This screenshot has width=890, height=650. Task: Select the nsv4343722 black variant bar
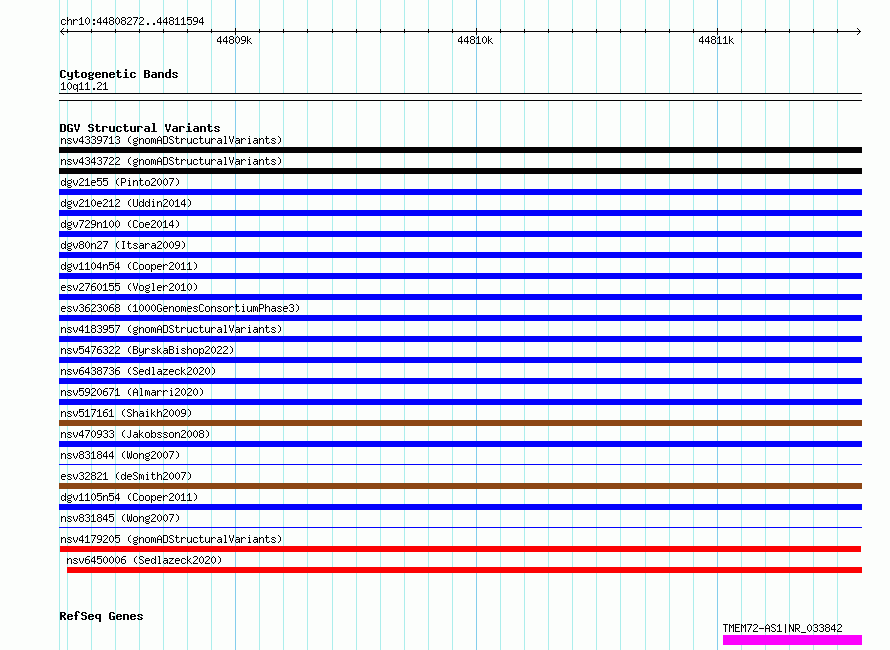pos(460,171)
